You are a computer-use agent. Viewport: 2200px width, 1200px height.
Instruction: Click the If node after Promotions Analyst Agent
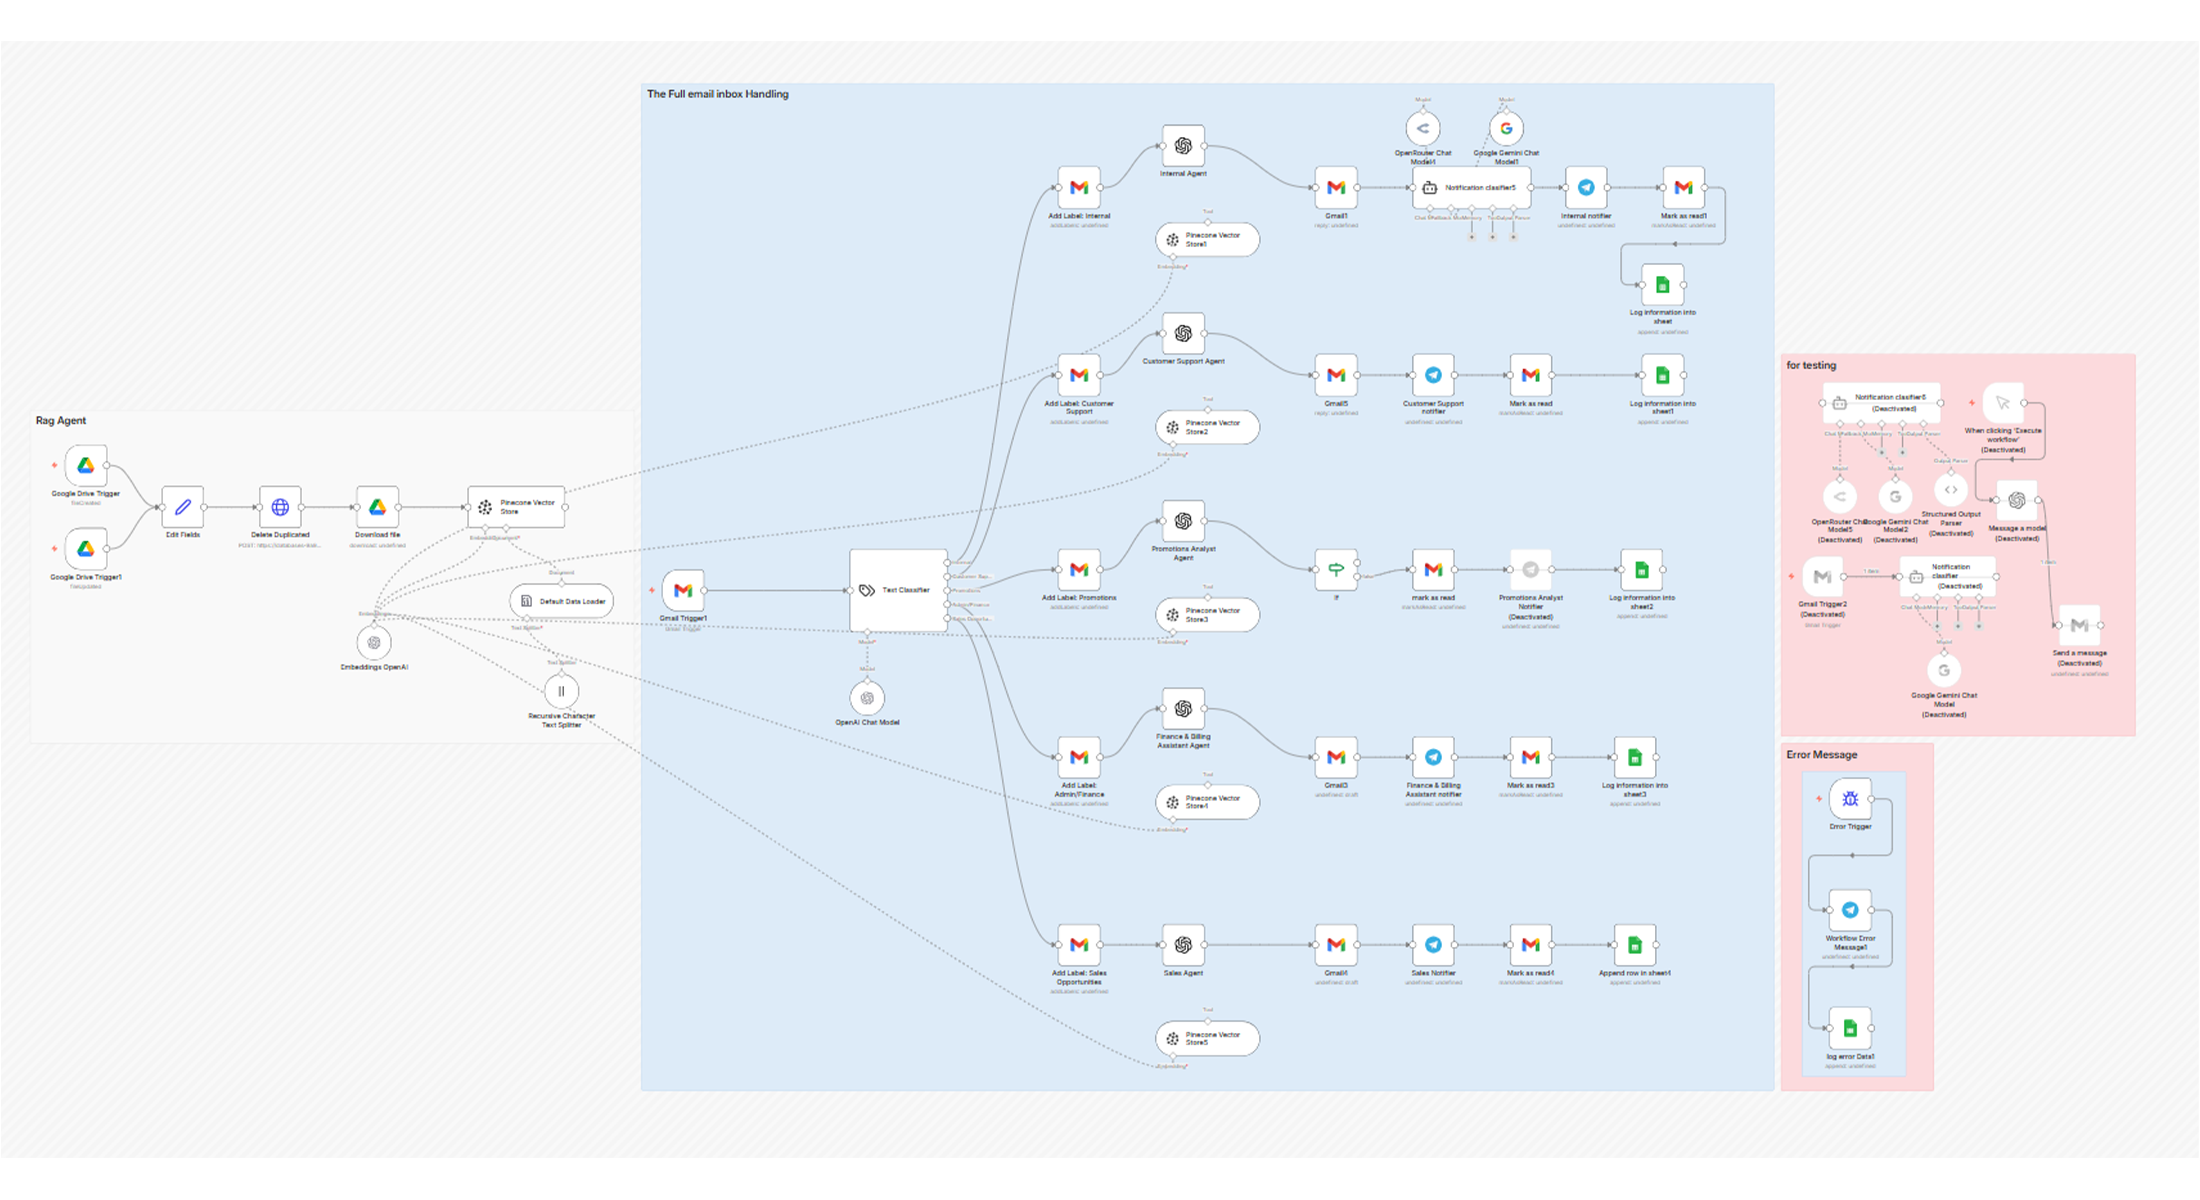pos(1337,570)
